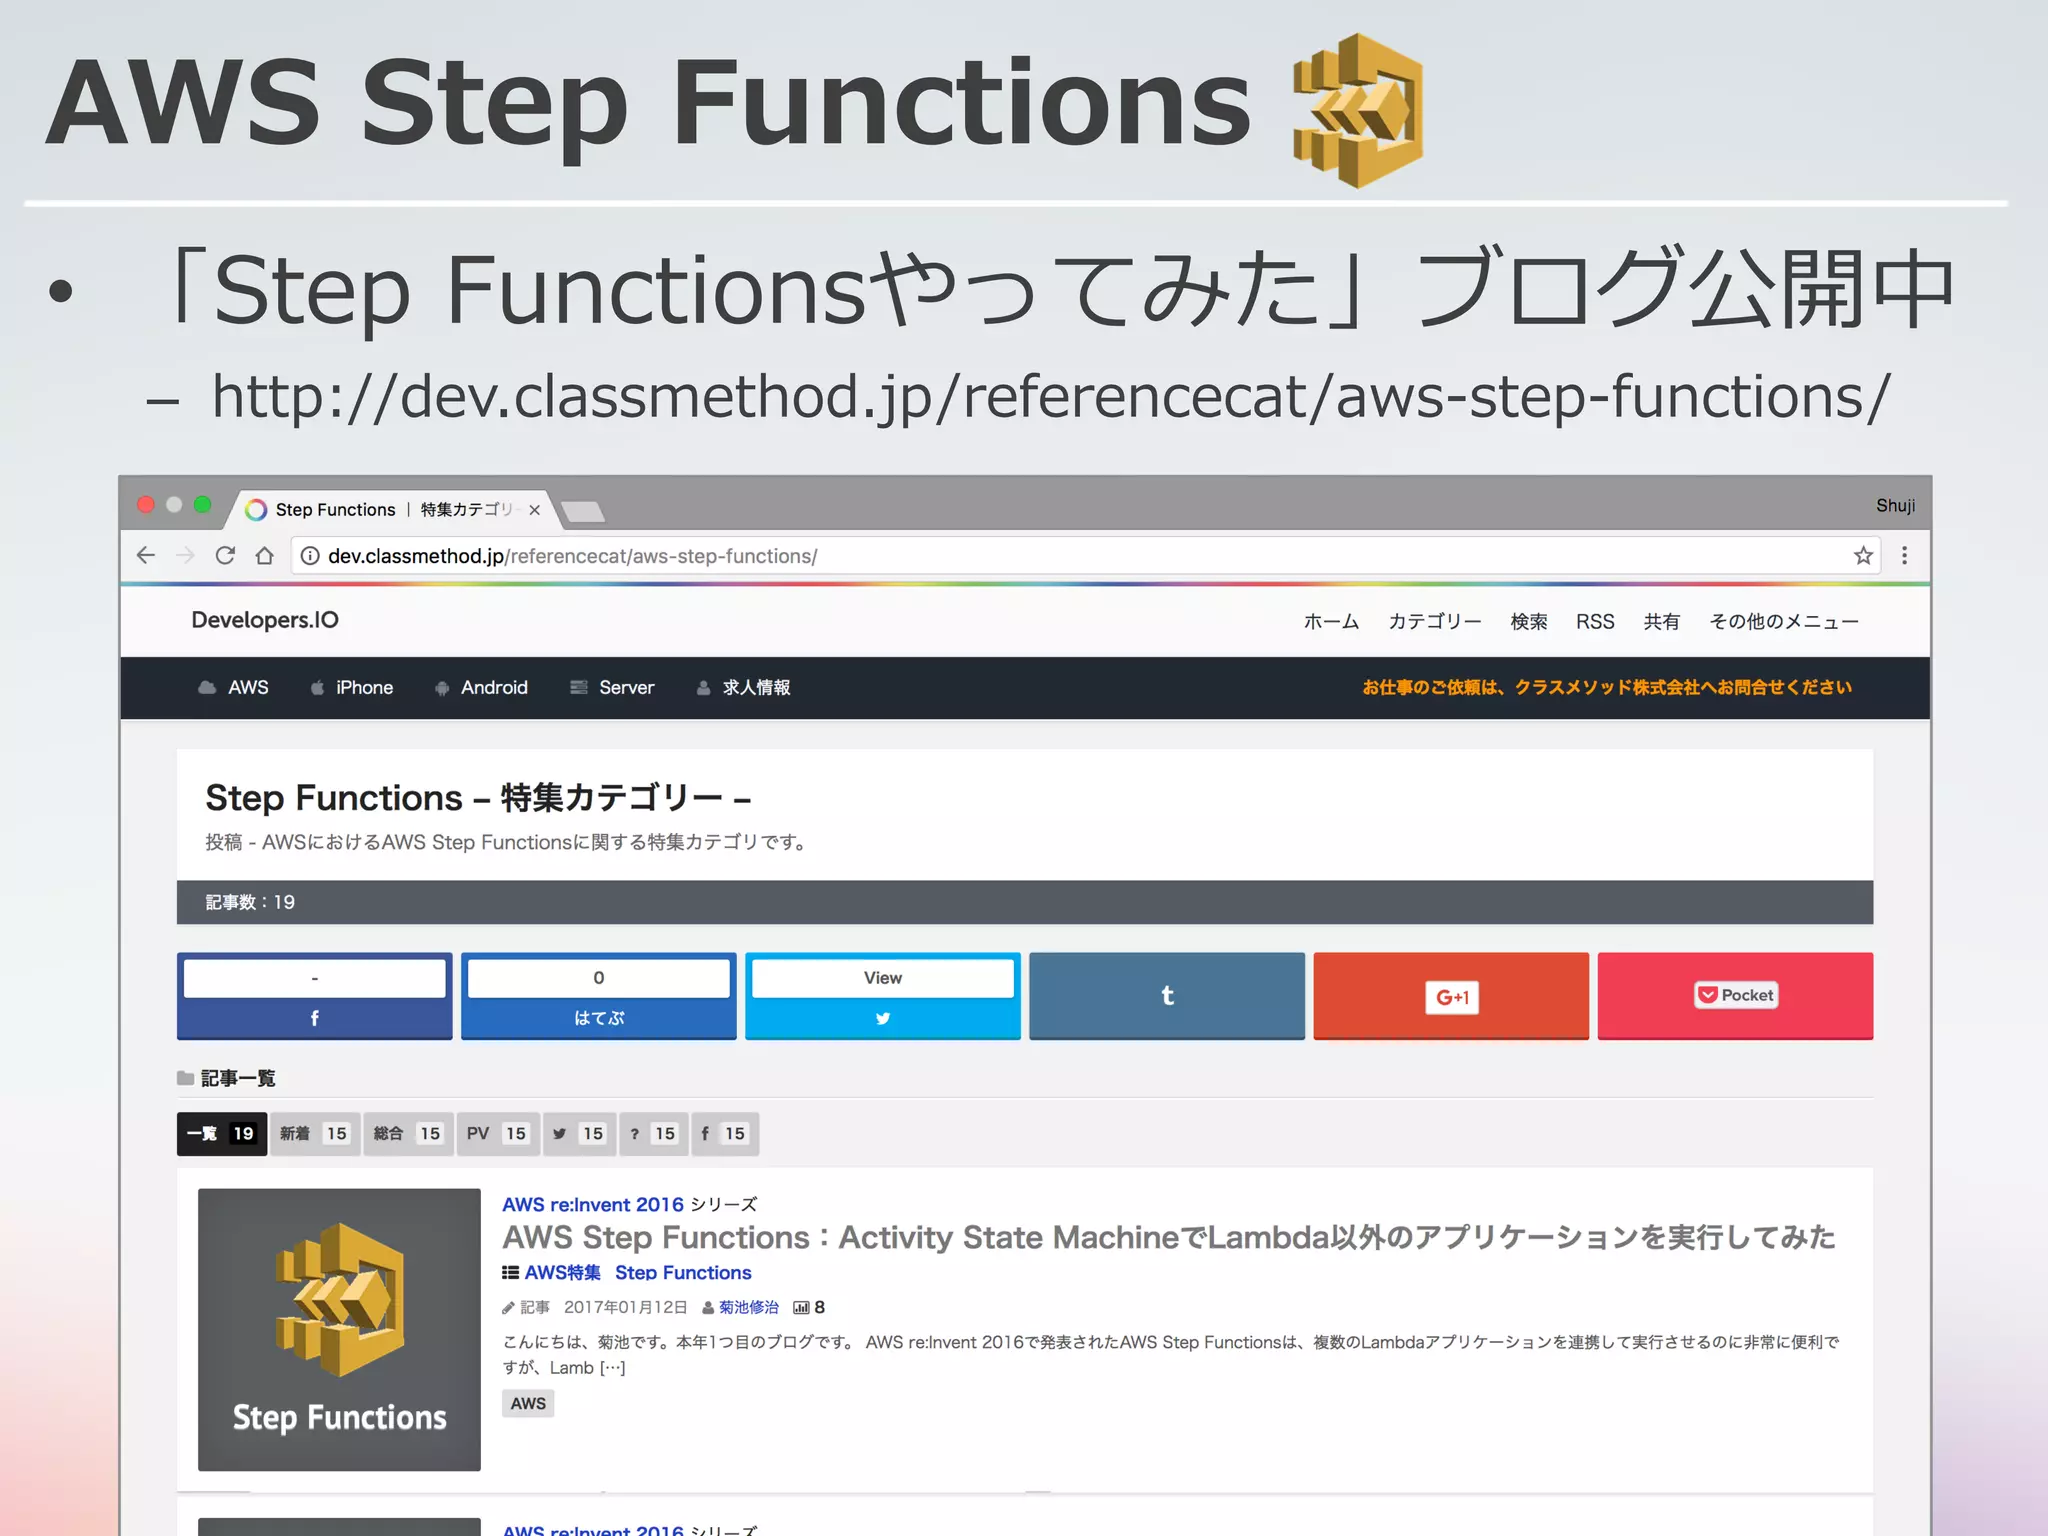Click orange クラスメソッド inquiry link

(x=1607, y=688)
